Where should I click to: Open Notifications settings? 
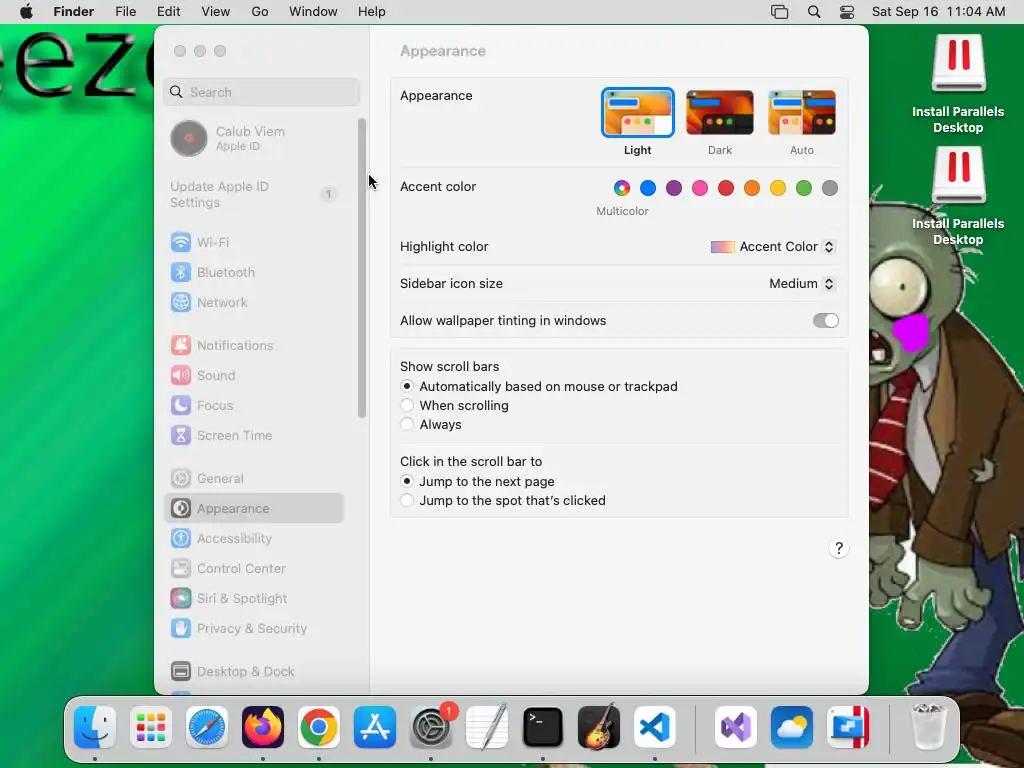(253, 345)
